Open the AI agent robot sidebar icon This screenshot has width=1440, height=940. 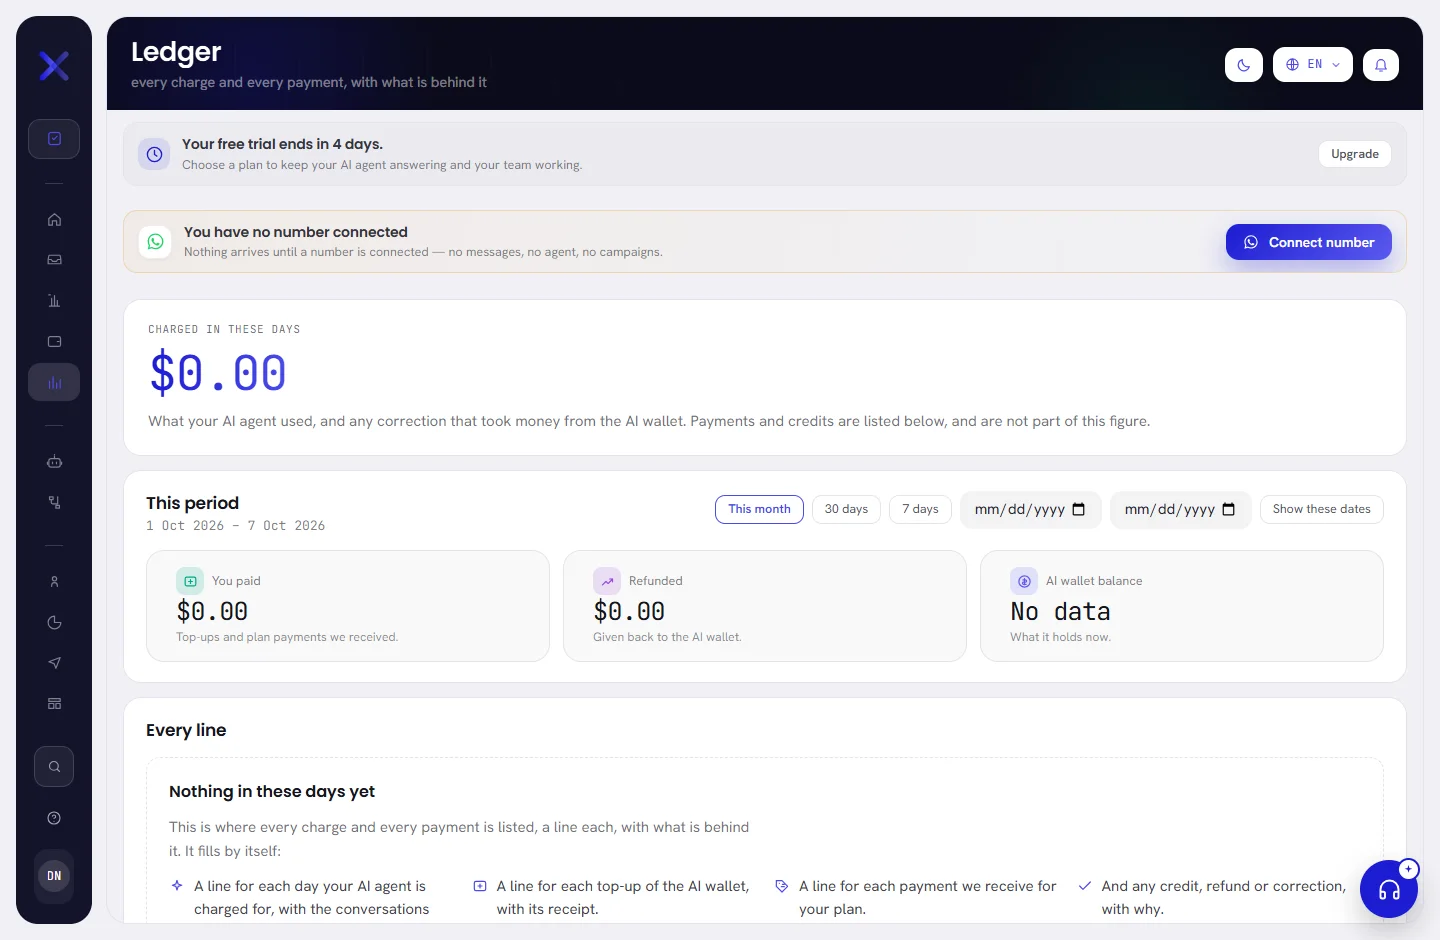pos(54,462)
